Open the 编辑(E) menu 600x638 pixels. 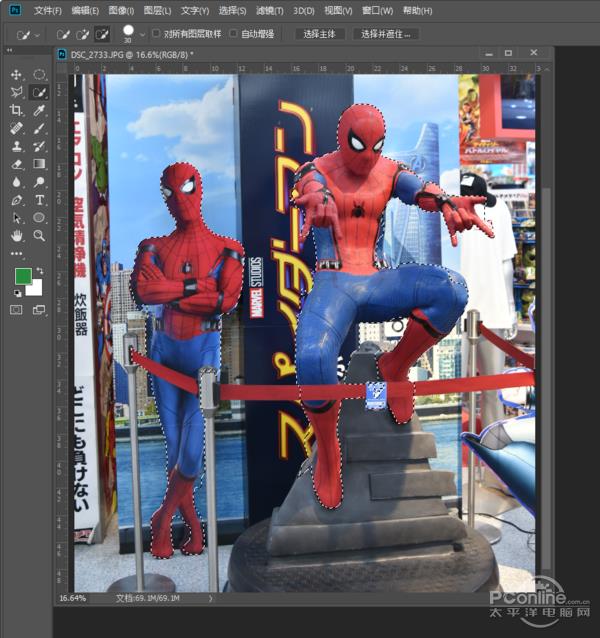click(x=85, y=11)
